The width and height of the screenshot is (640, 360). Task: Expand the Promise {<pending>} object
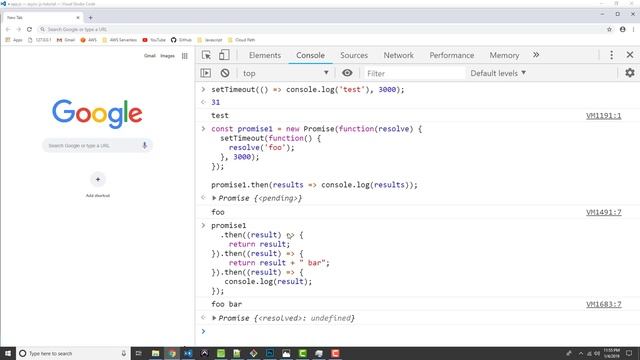tap(214, 198)
